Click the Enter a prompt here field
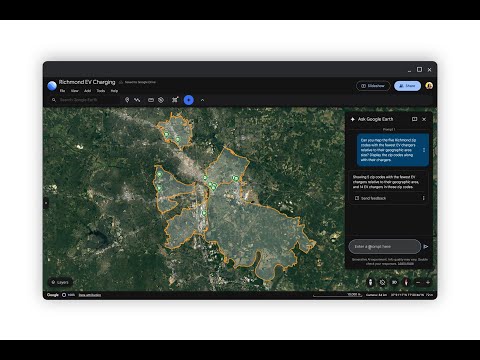Screen dimensions: 480x360 pyautogui.click(x=385, y=247)
